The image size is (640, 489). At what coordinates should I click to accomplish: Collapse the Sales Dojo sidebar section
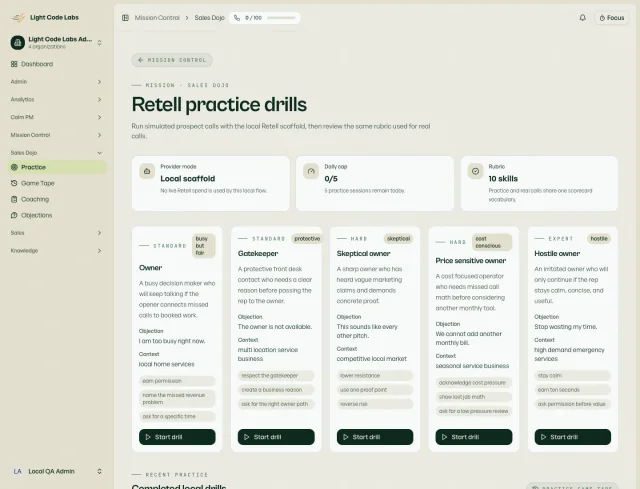point(56,153)
